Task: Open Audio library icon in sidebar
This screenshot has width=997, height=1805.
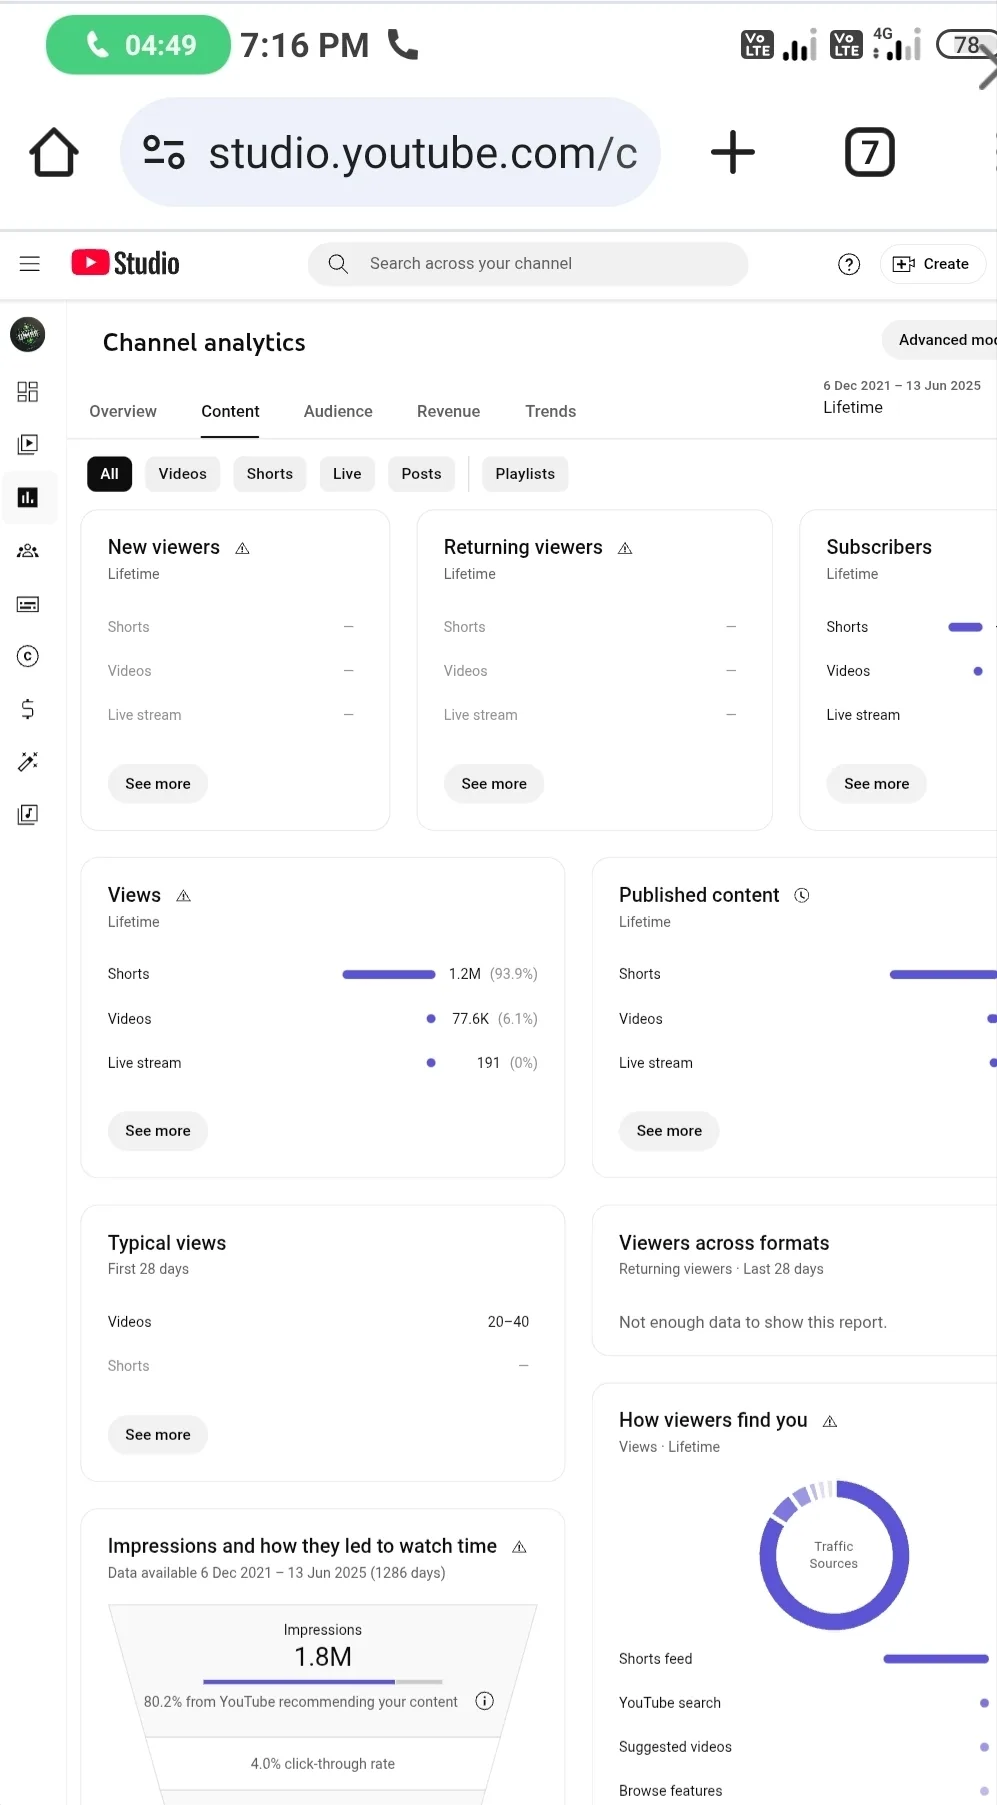Action: (28, 815)
